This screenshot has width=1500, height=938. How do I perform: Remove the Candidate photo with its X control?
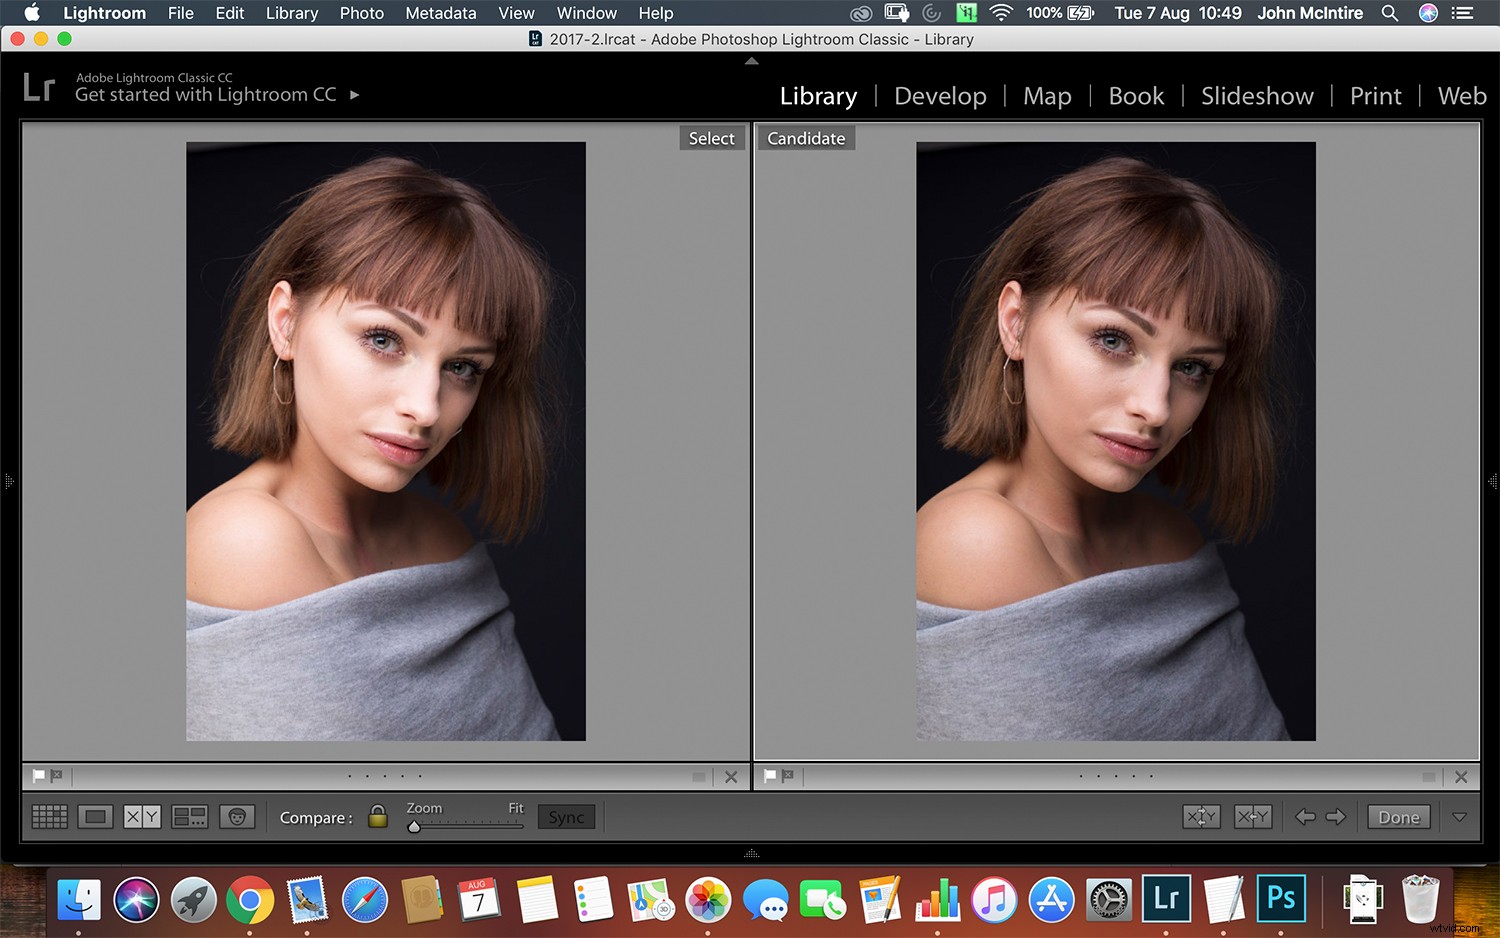(1460, 776)
